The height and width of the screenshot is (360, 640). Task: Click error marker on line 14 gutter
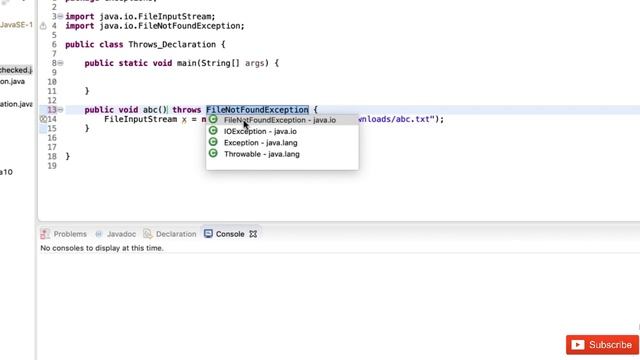coord(43,119)
